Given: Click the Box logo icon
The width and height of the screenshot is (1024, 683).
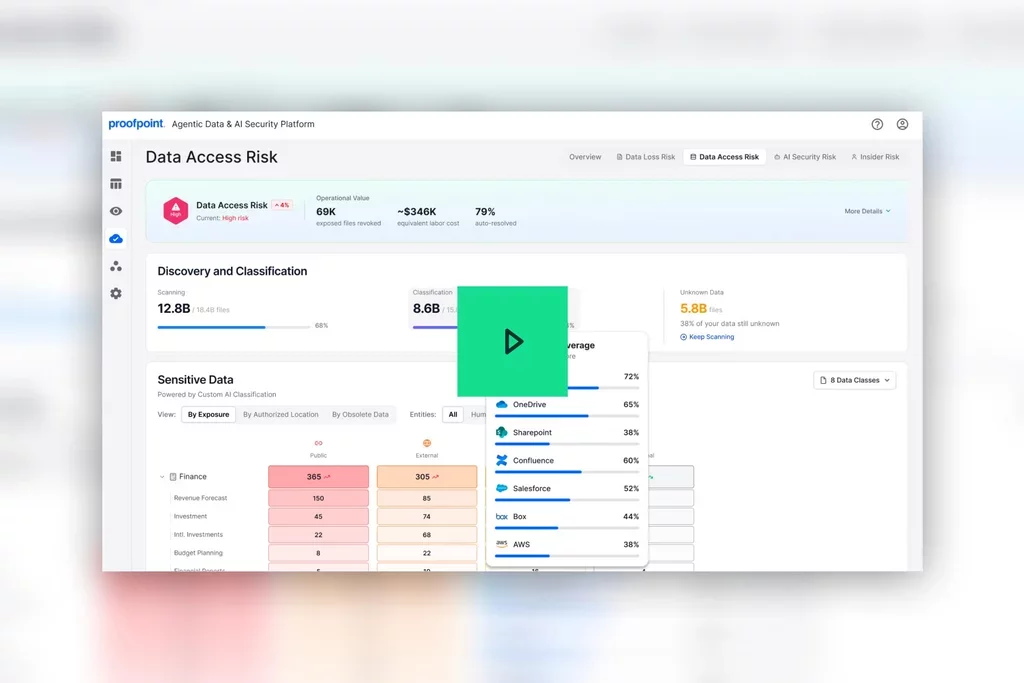Looking at the screenshot, I should [x=502, y=516].
